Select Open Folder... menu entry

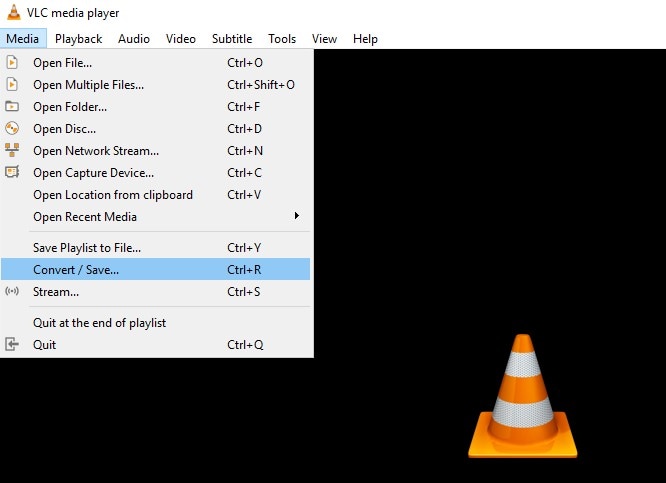[x=155, y=107]
